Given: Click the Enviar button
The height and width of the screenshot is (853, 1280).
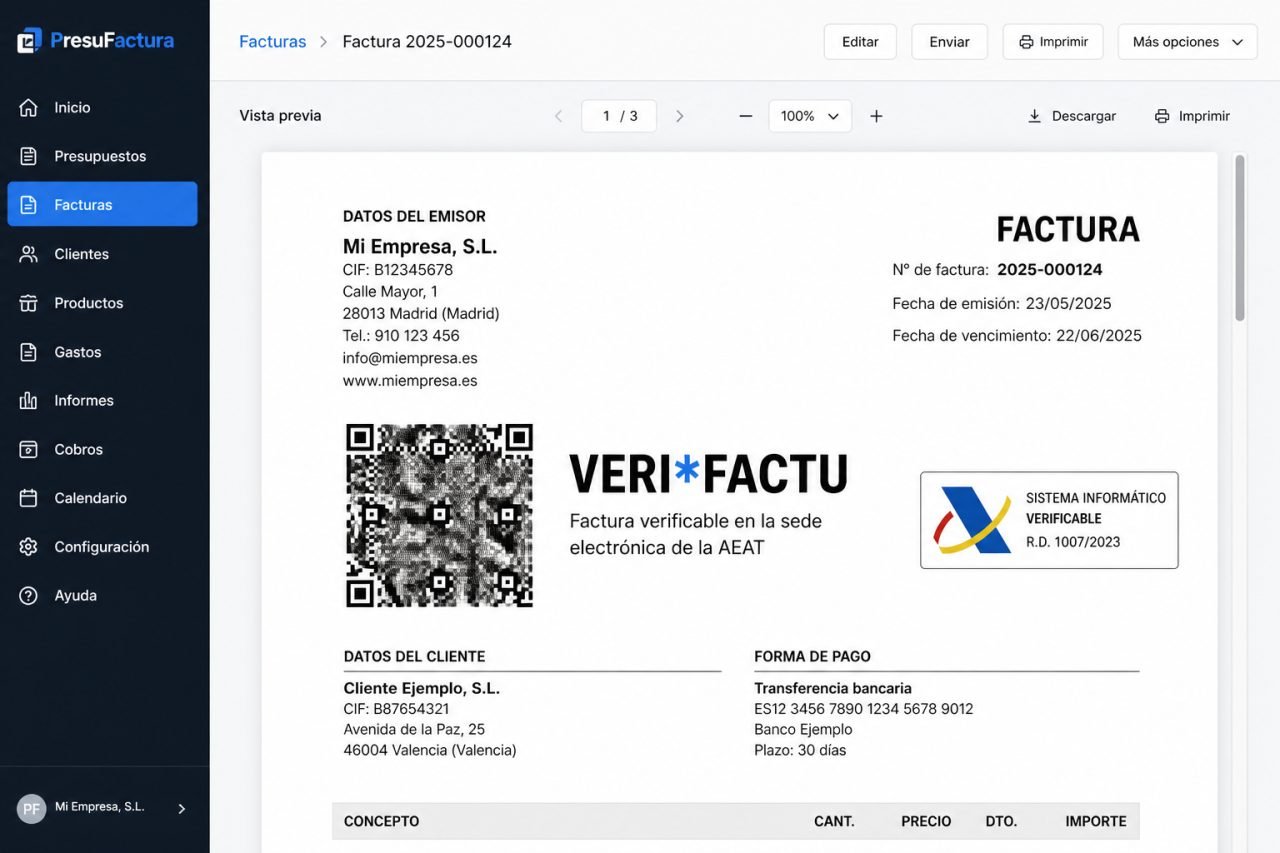Looking at the screenshot, I should coord(949,42).
